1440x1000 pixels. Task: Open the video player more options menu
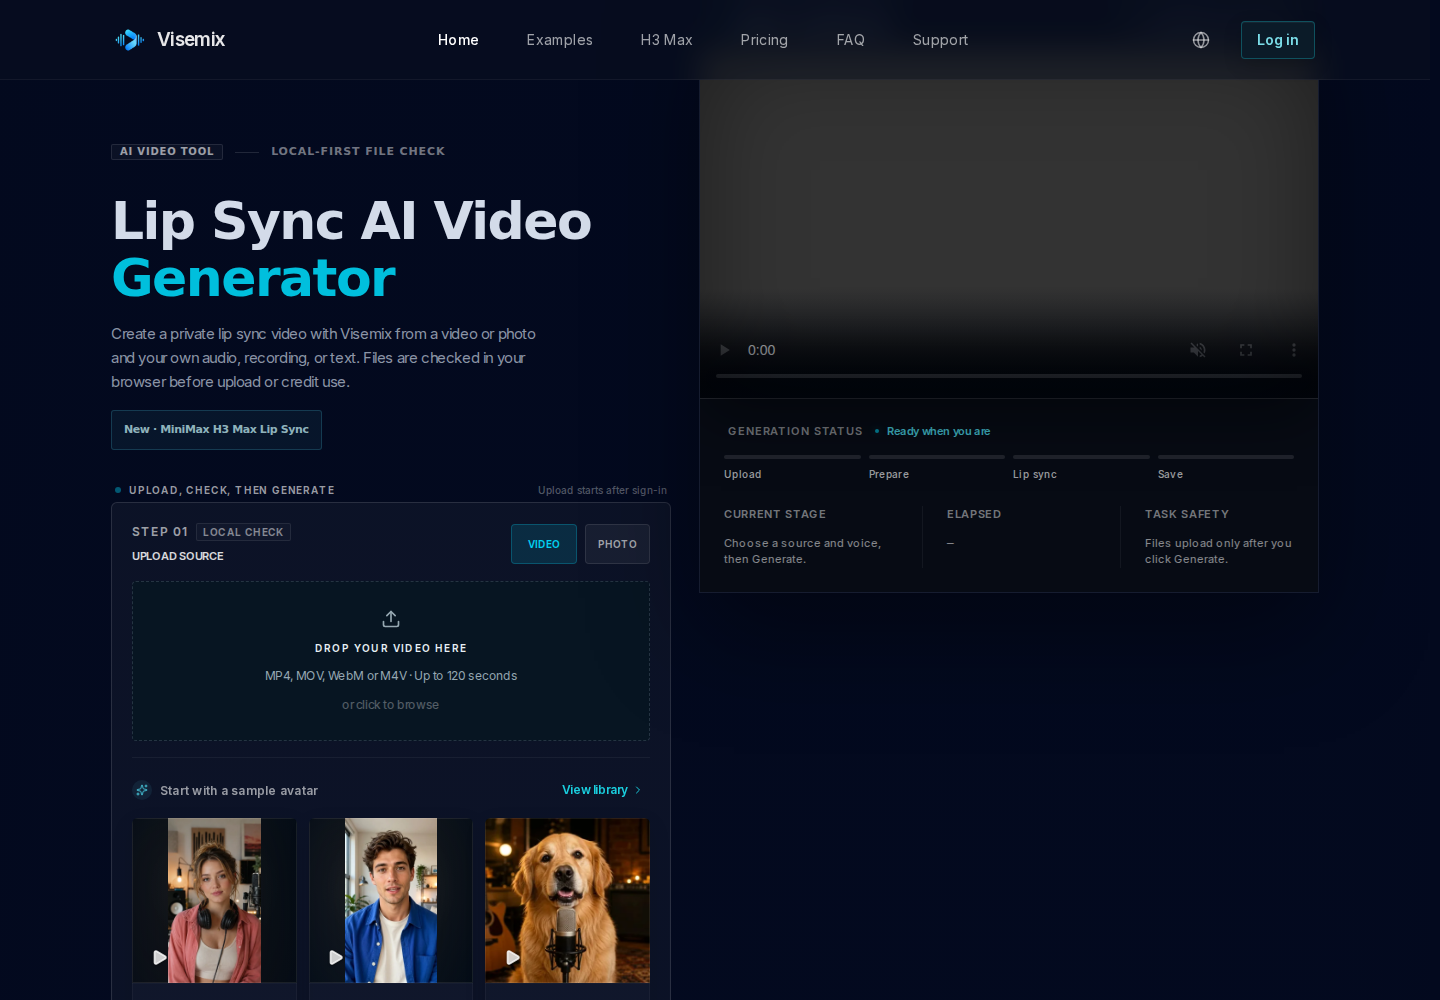[x=1294, y=350]
